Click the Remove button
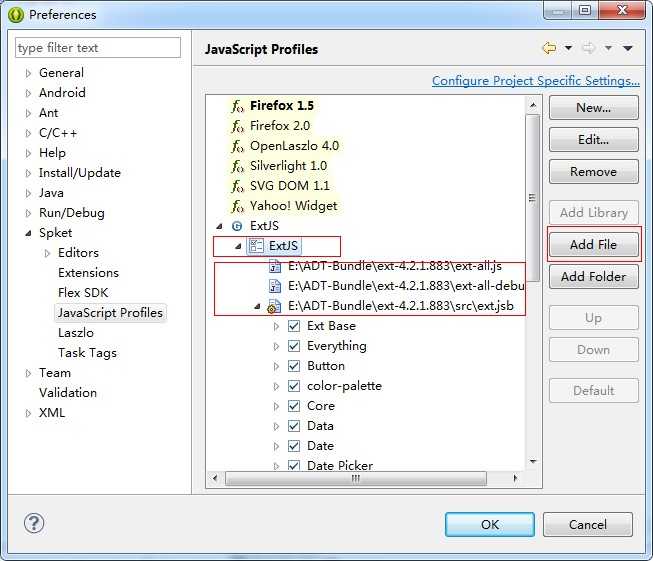653x561 pixels. point(593,172)
